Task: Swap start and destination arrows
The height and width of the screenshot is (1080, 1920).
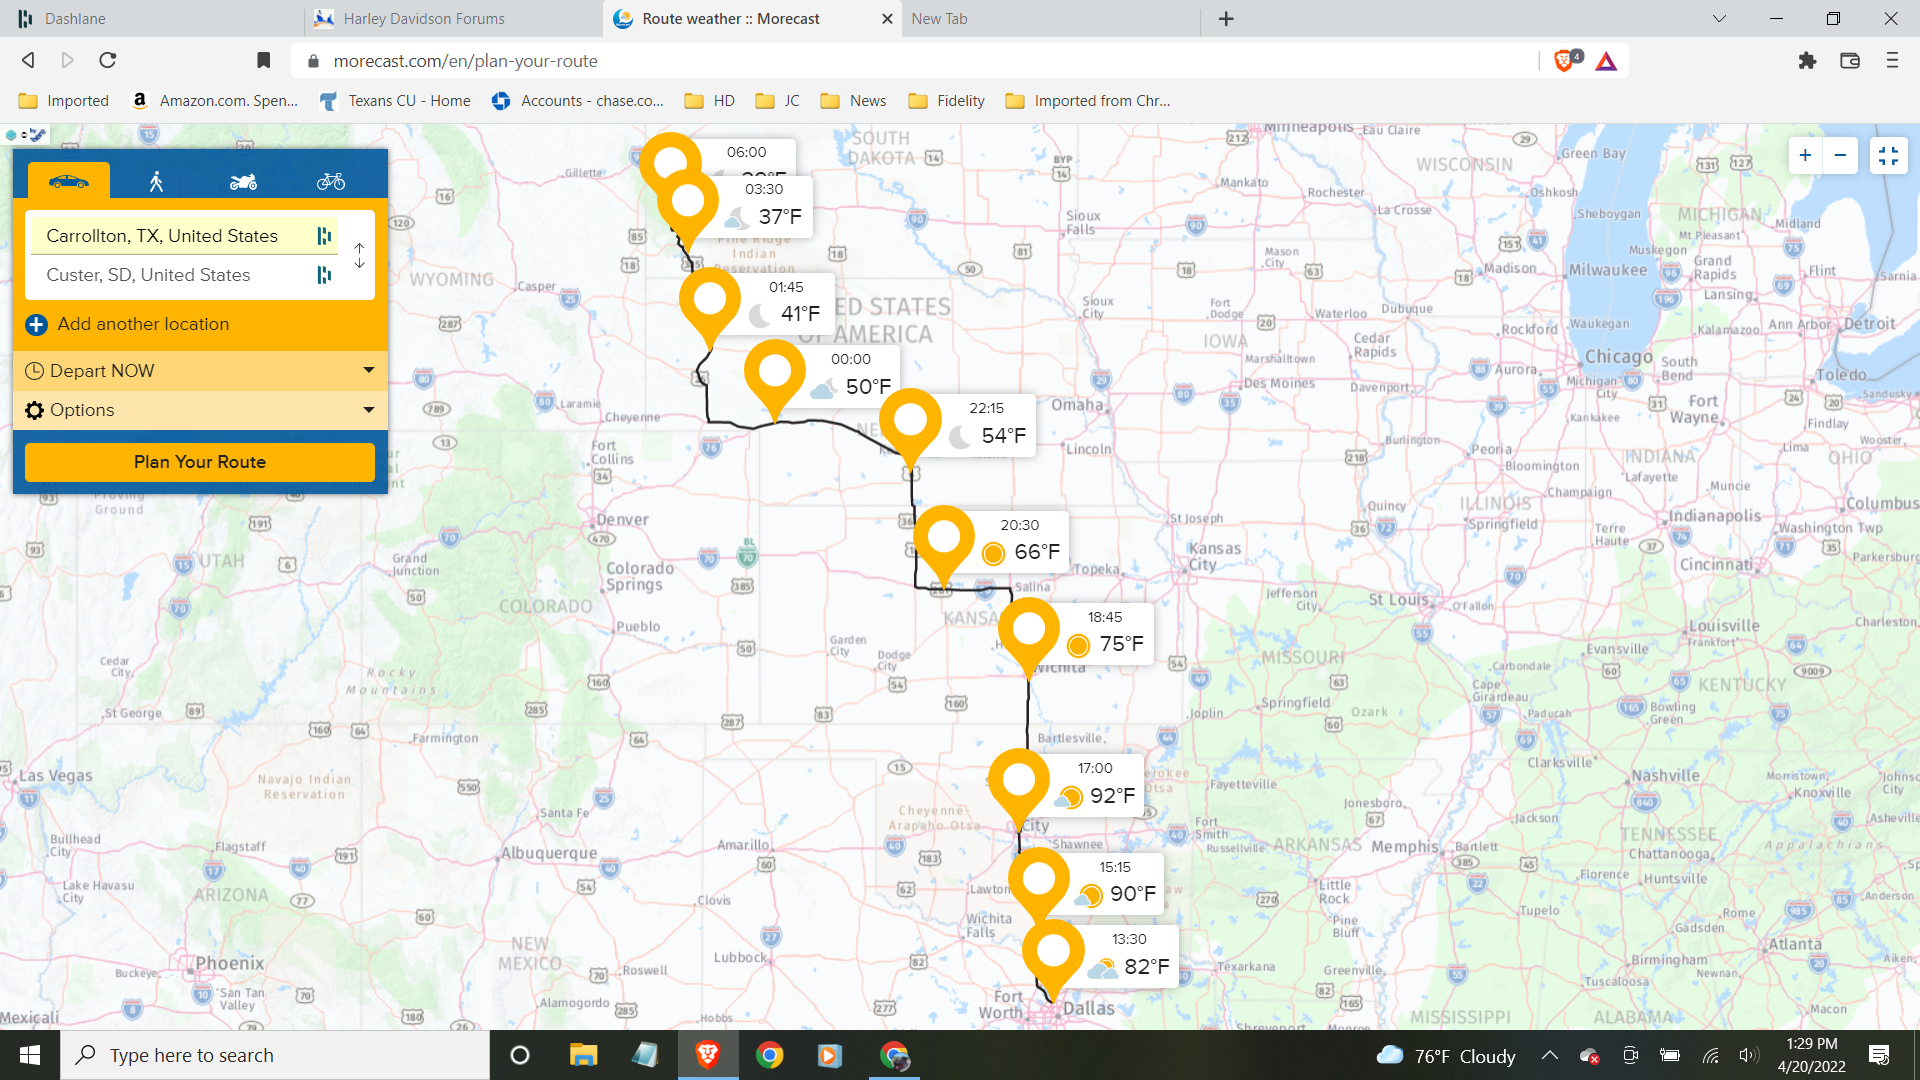Action: click(x=359, y=255)
